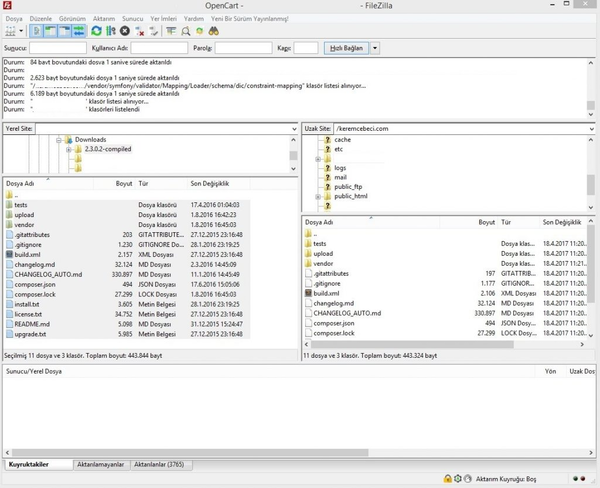Toggle message log display

36,31
